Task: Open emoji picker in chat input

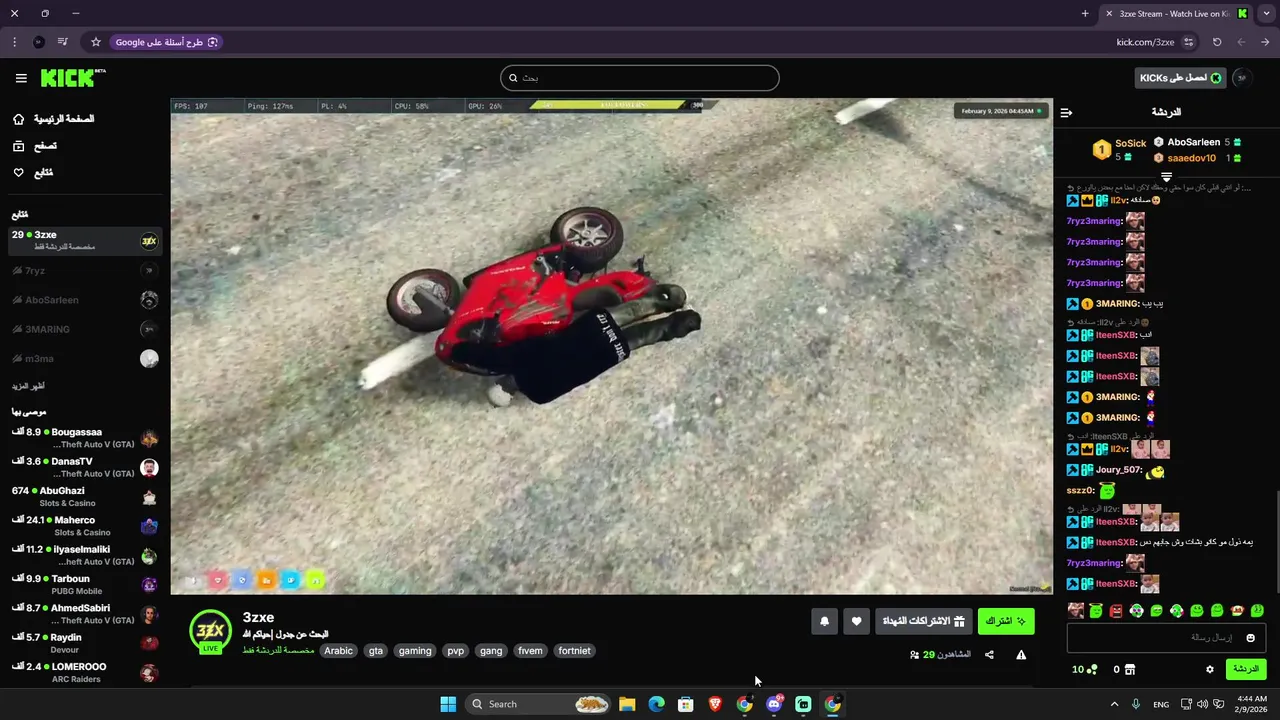Action: point(1250,638)
